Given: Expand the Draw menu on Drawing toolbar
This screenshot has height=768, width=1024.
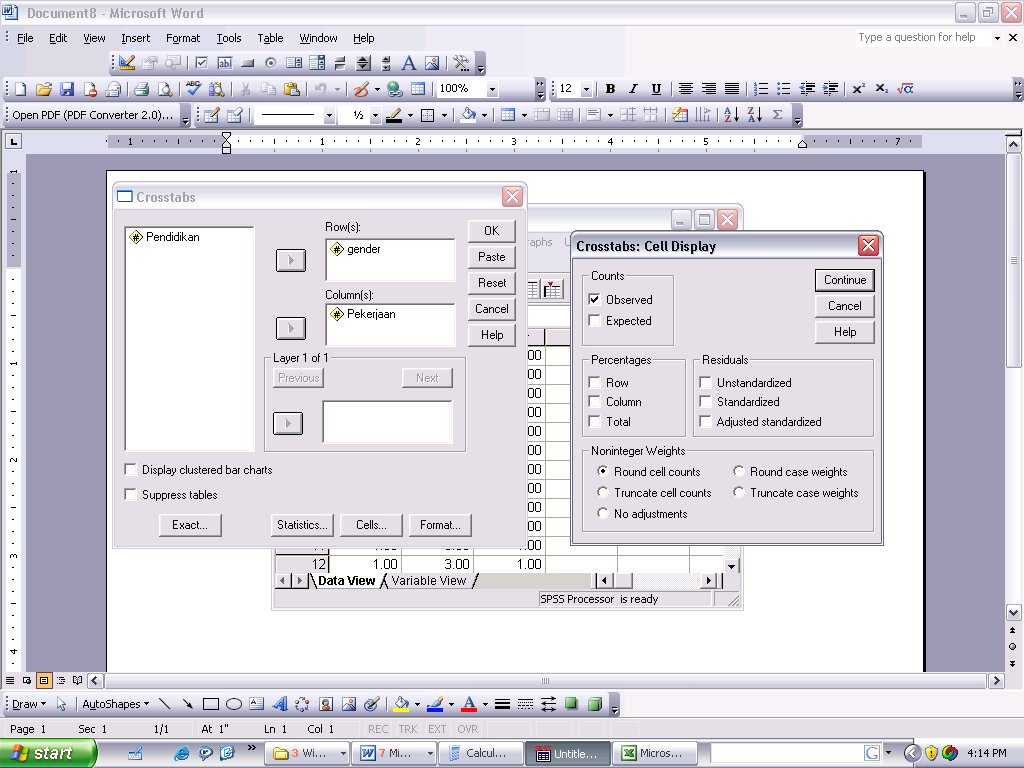Looking at the screenshot, I should [x=29, y=704].
